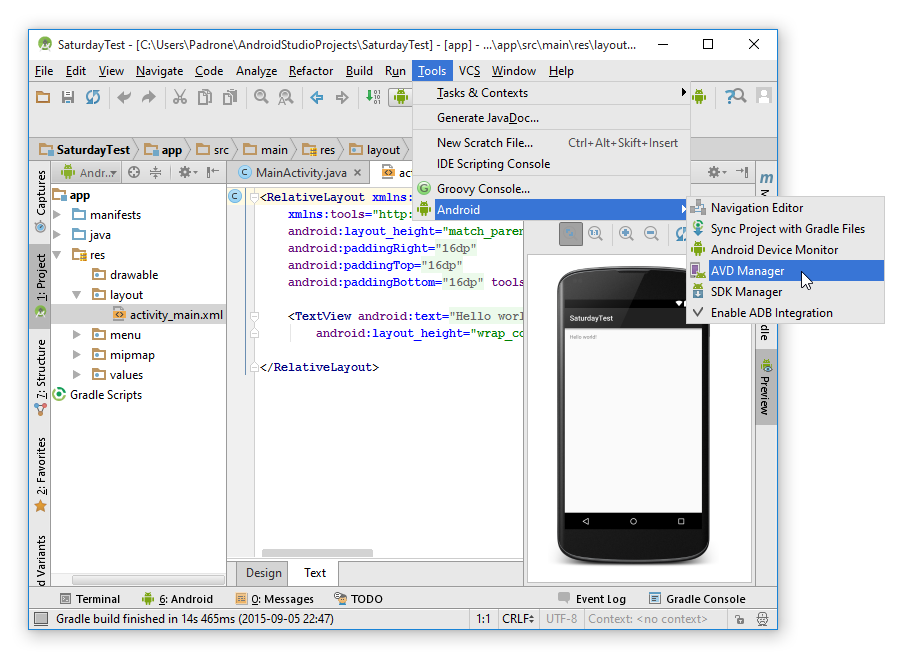Image resolution: width=904 pixels, height=654 pixels.
Task: Click the collapse all icon in project panel
Action: pyautogui.click(x=156, y=172)
